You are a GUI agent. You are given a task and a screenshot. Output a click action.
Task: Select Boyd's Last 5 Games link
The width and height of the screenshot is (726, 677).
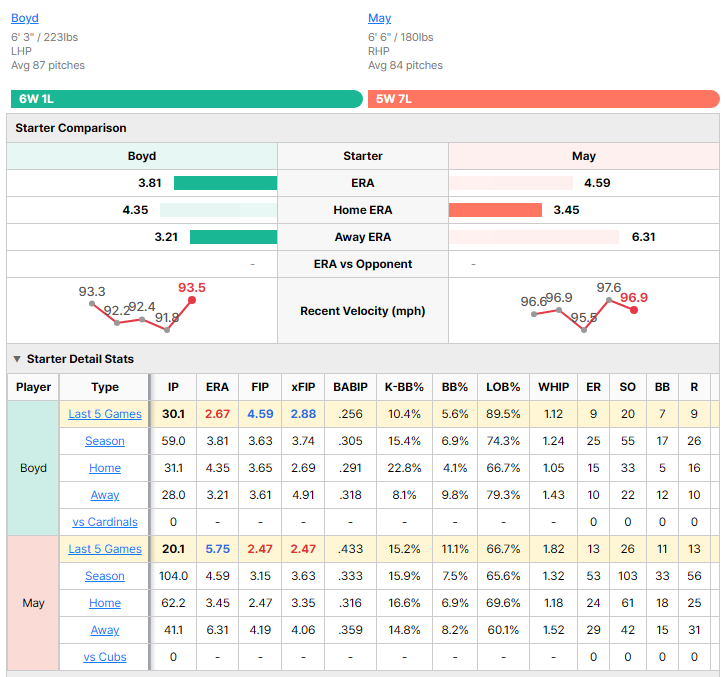tap(105, 414)
